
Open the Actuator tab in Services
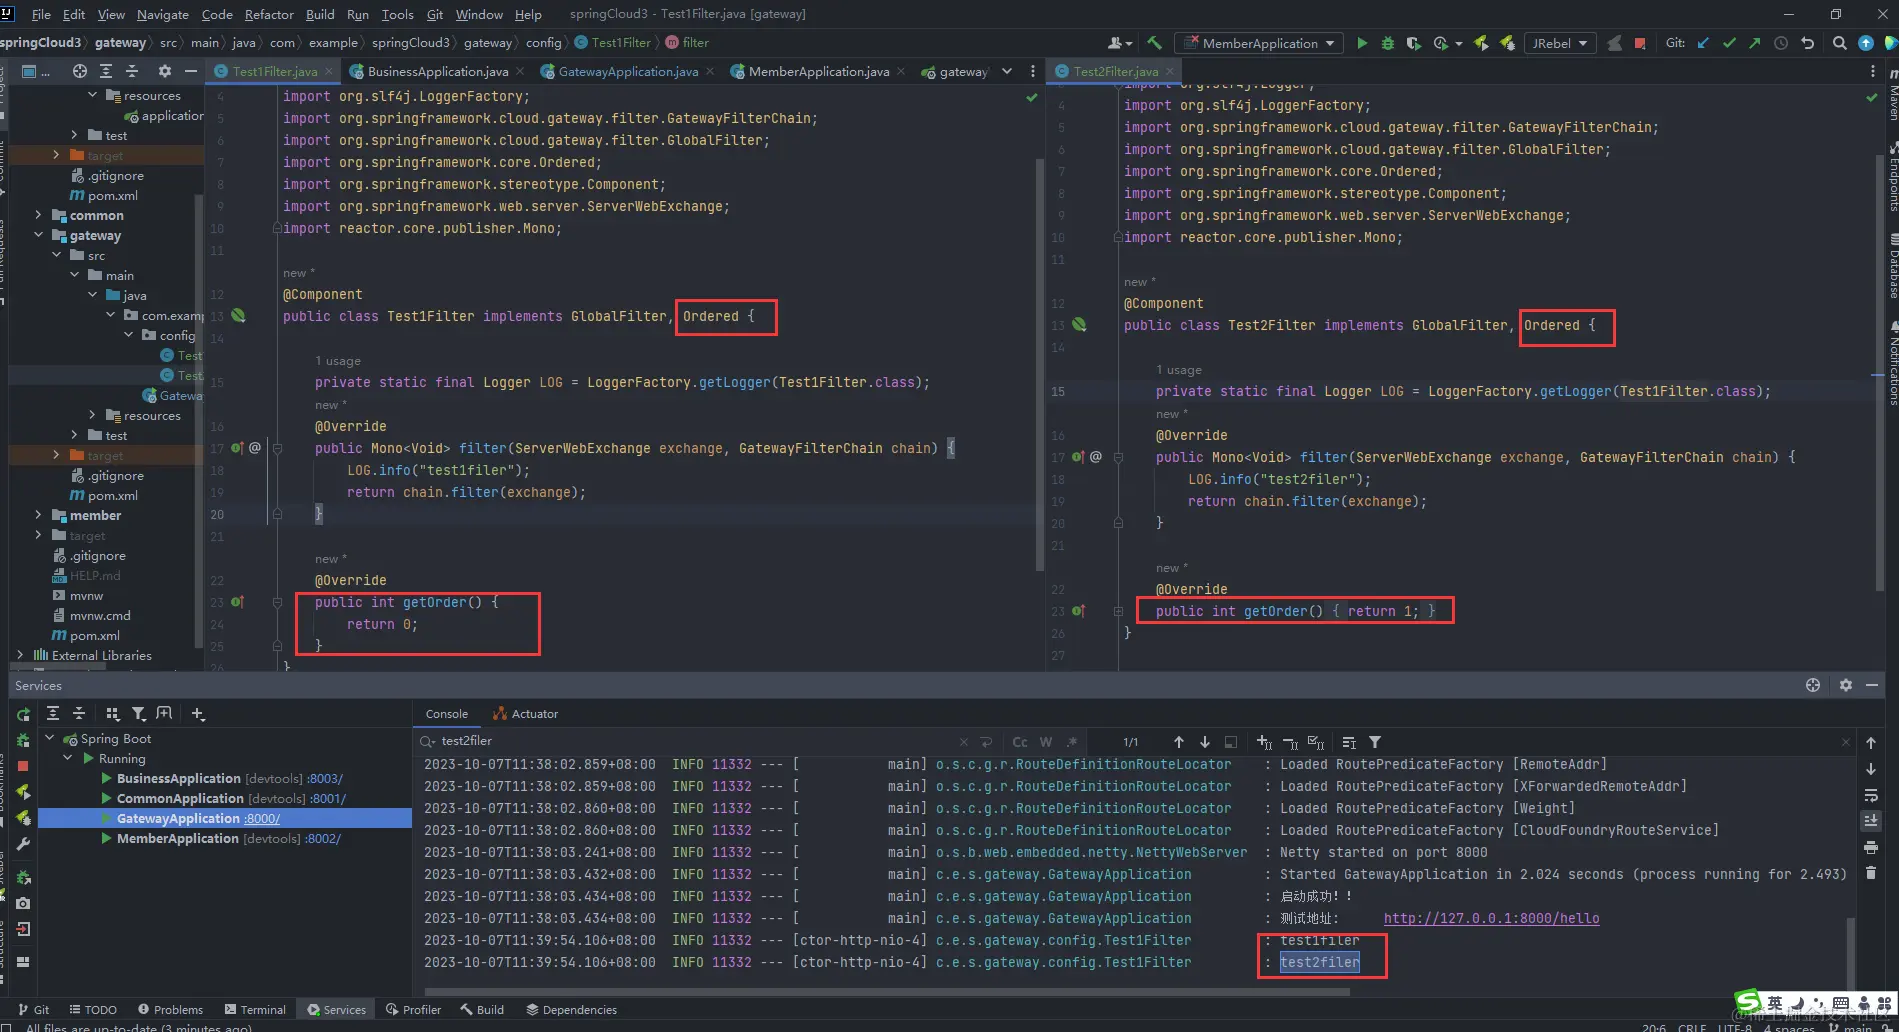(x=526, y=714)
